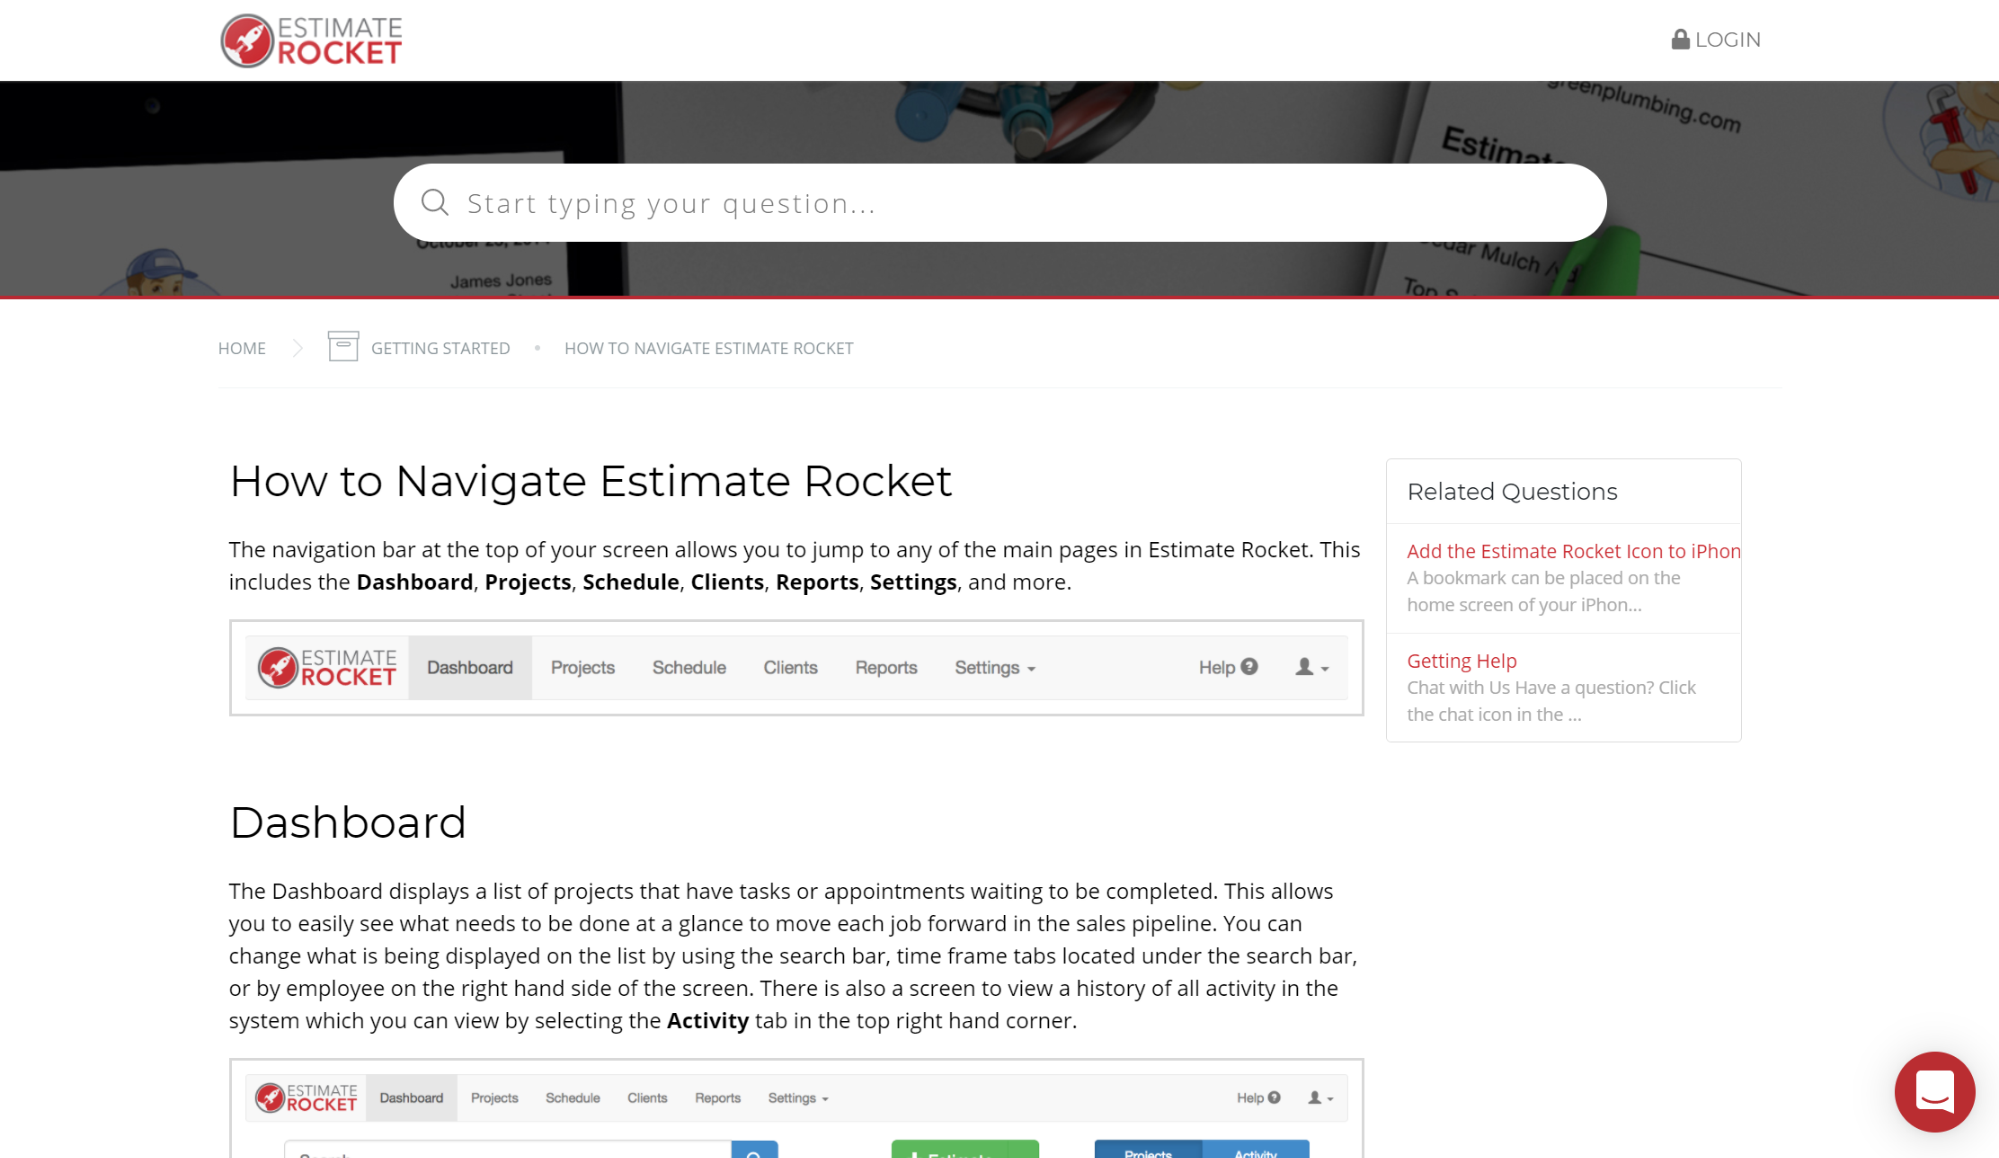Click the Schedule navigation menu item
Image resolution: width=1999 pixels, height=1158 pixels.
point(689,667)
